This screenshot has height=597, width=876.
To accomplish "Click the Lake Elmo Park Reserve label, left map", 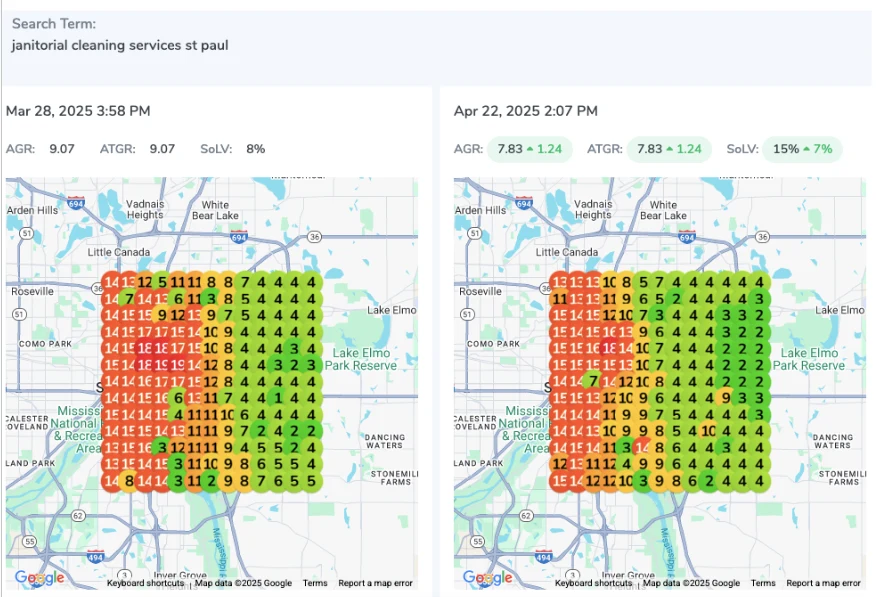I will (363, 359).
